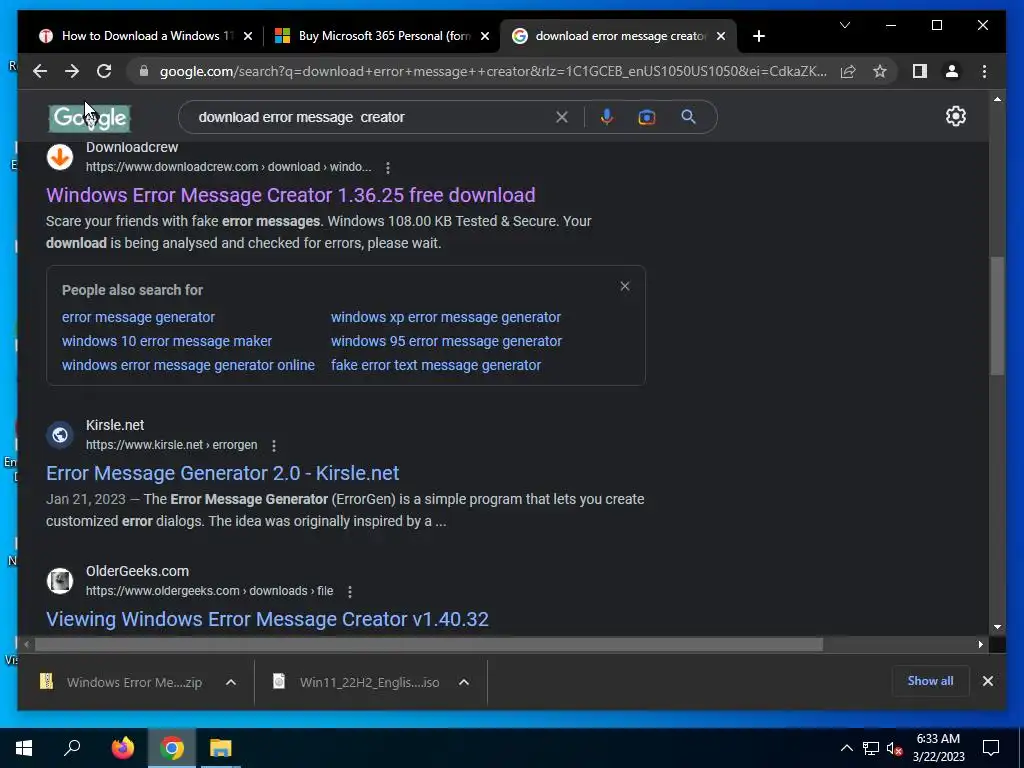Open Windows Error Message Creator 1.36.25 link
The width and height of the screenshot is (1024, 768).
click(291, 195)
